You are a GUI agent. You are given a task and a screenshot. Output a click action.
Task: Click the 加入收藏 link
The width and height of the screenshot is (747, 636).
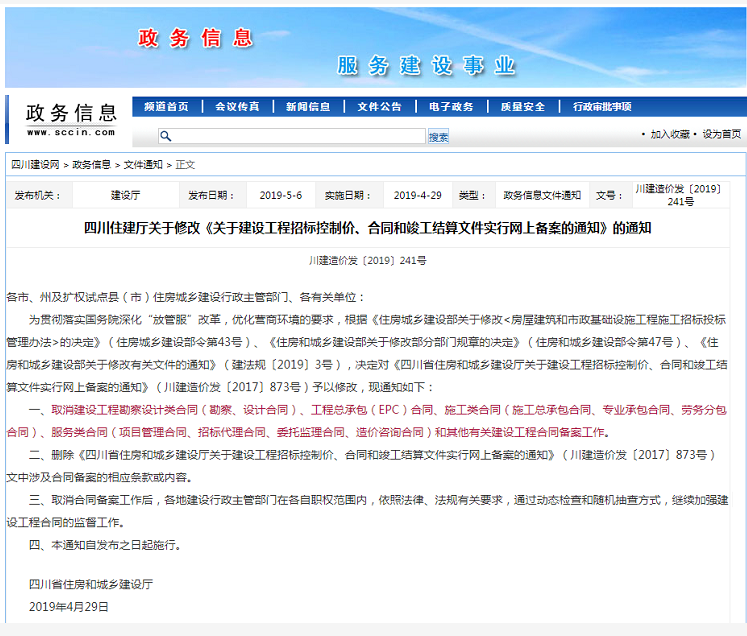(x=669, y=134)
